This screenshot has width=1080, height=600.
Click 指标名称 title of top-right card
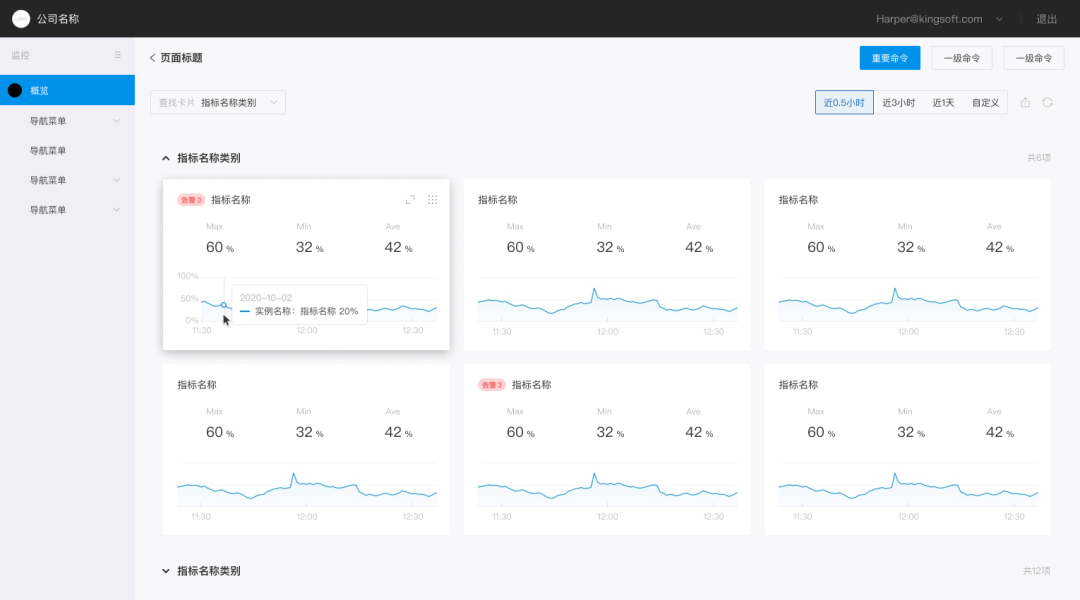click(x=798, y=200)
